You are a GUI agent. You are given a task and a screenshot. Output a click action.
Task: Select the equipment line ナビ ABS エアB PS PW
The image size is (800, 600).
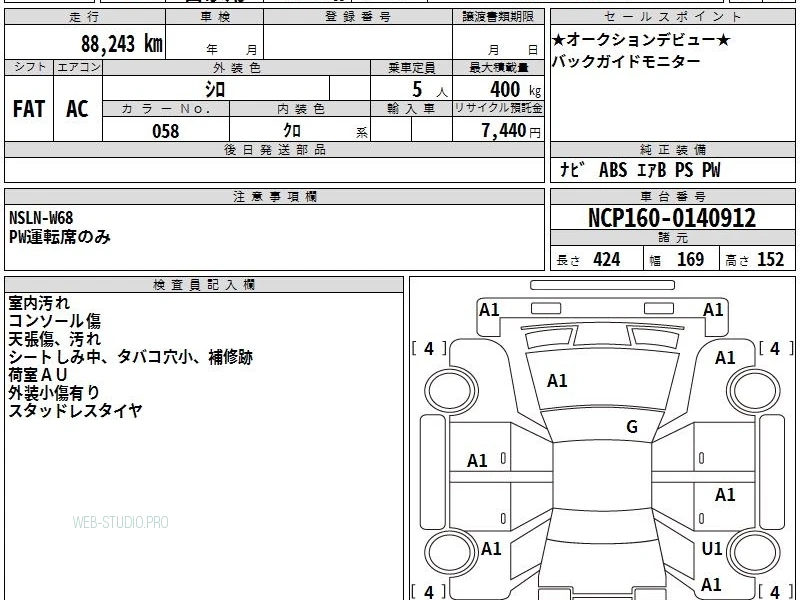640,169
